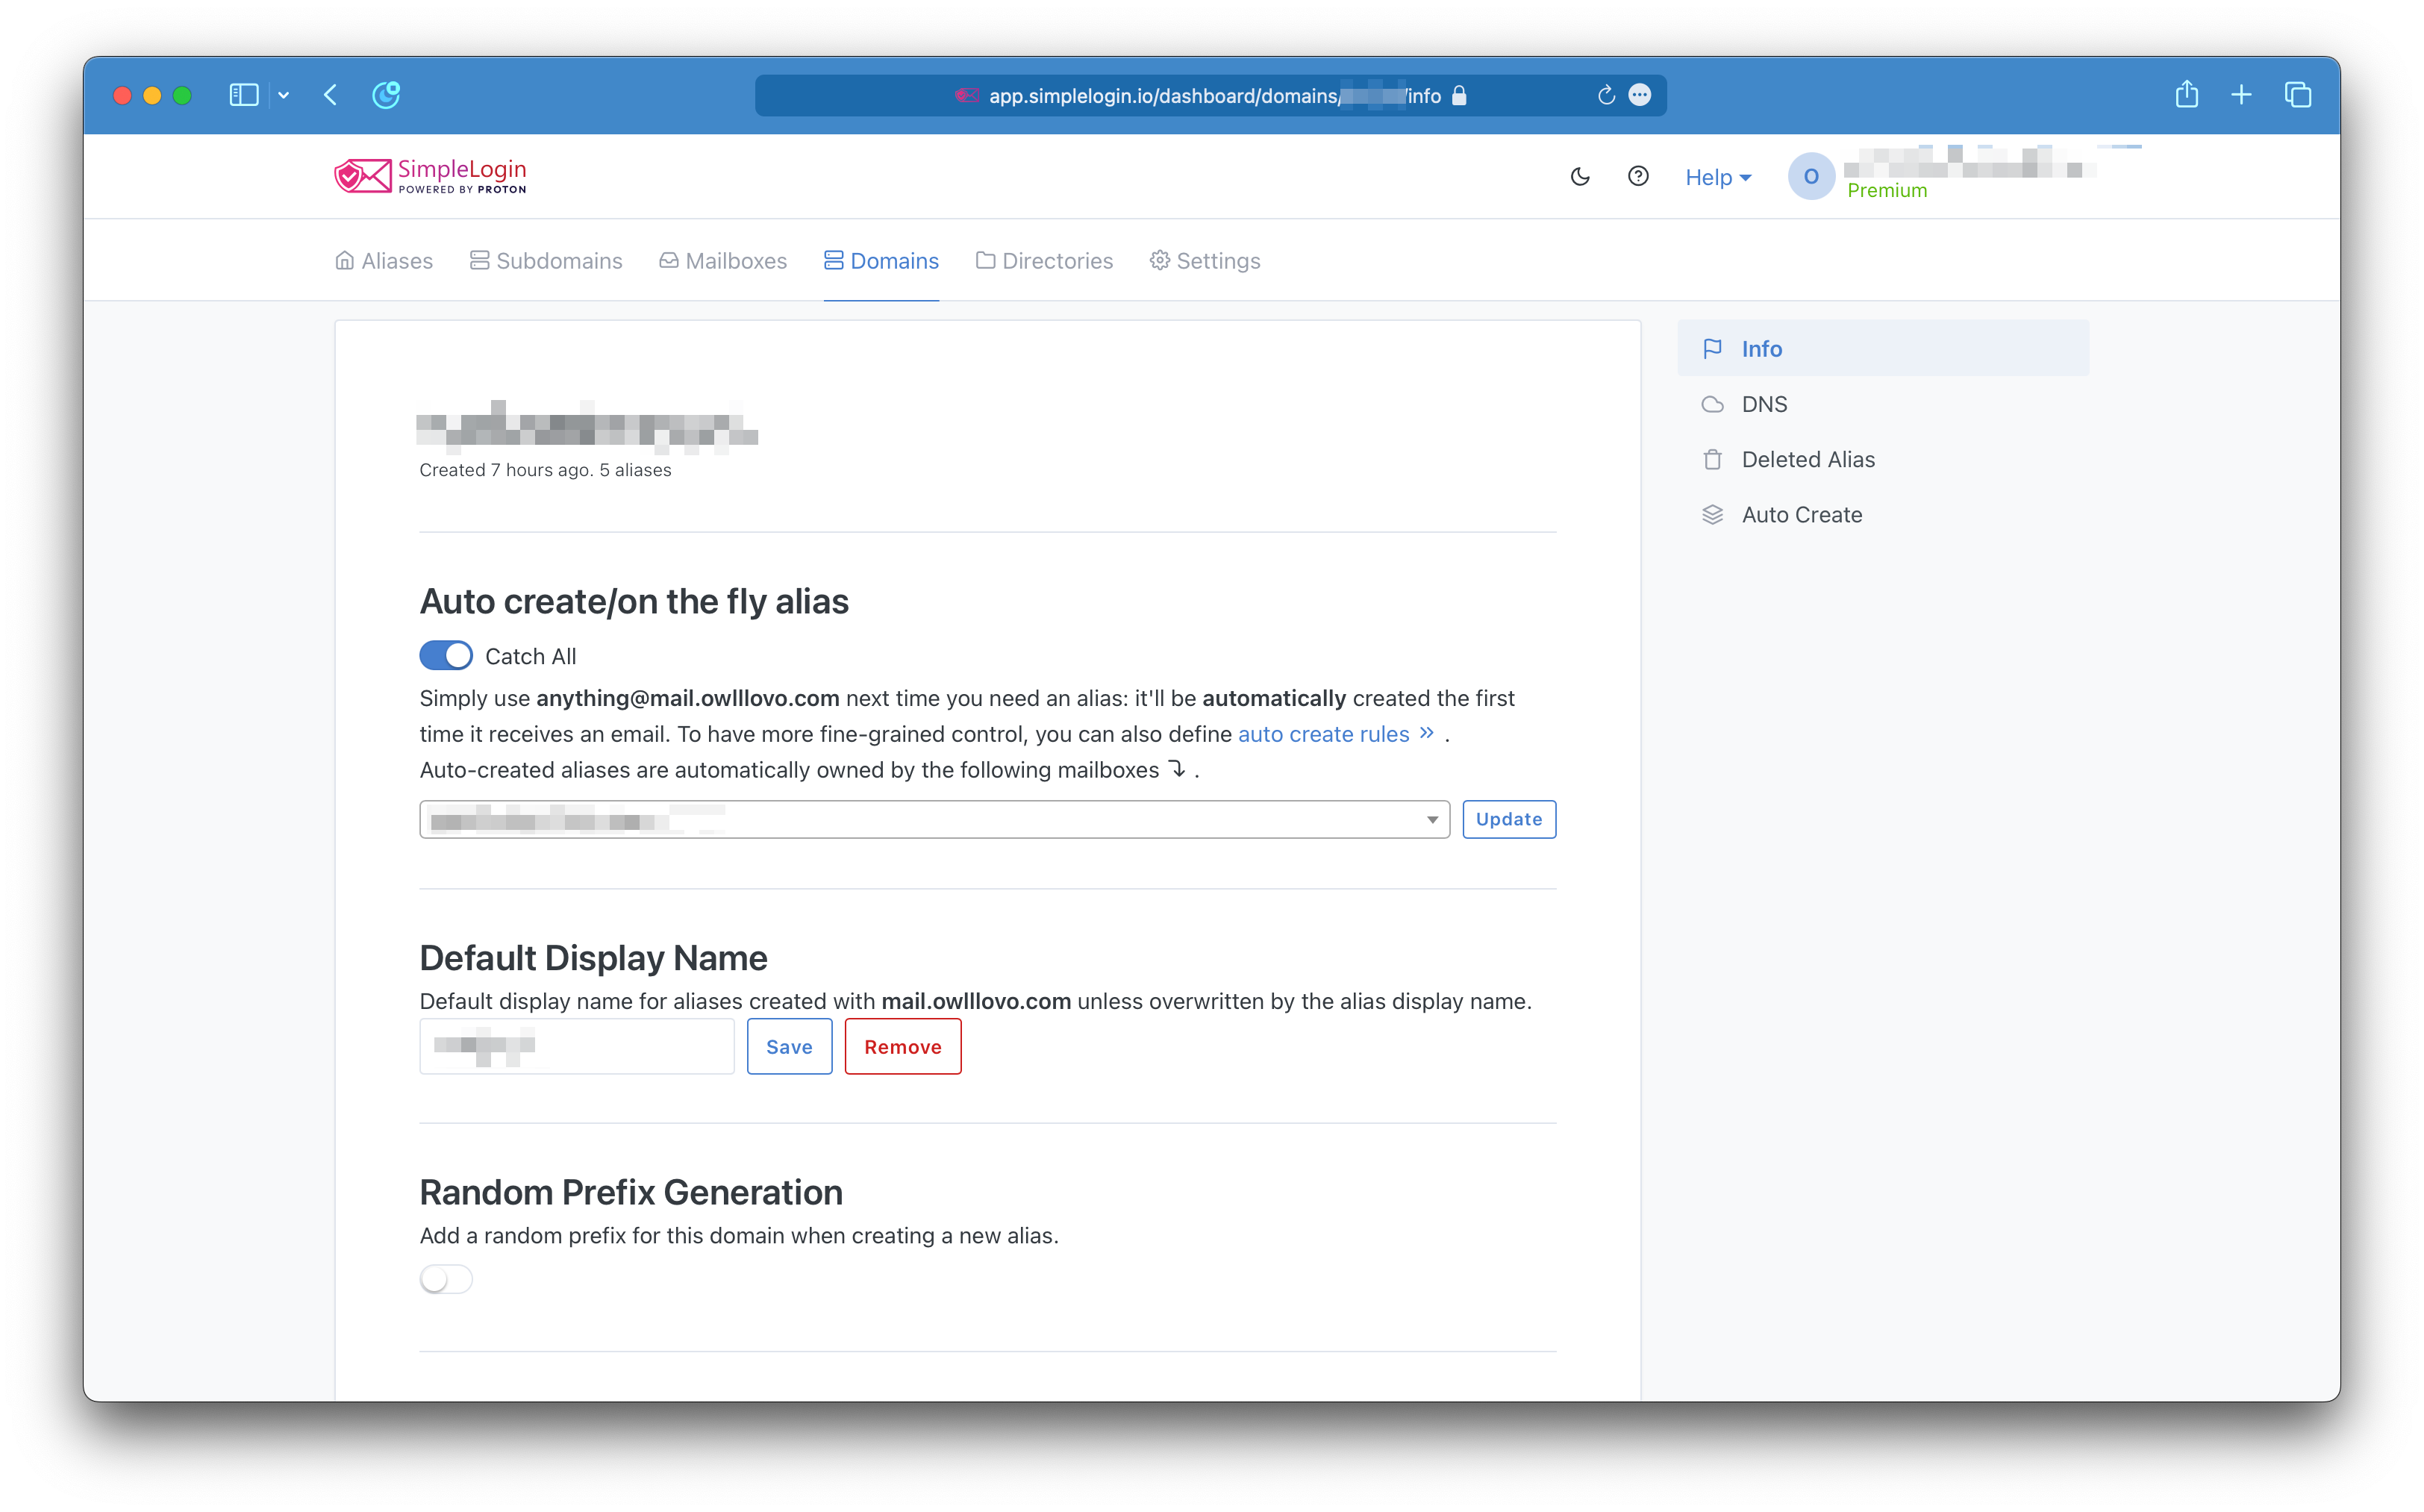Disable the Catch All toggle
The width and height of the screenshot is (2424, 1512).
(446, 656)
